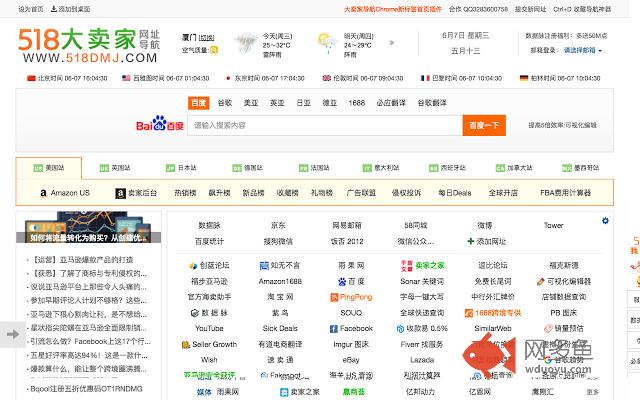Click 切换 city switch link
This screenshot has height=400, width=640.
pos(207,38)
